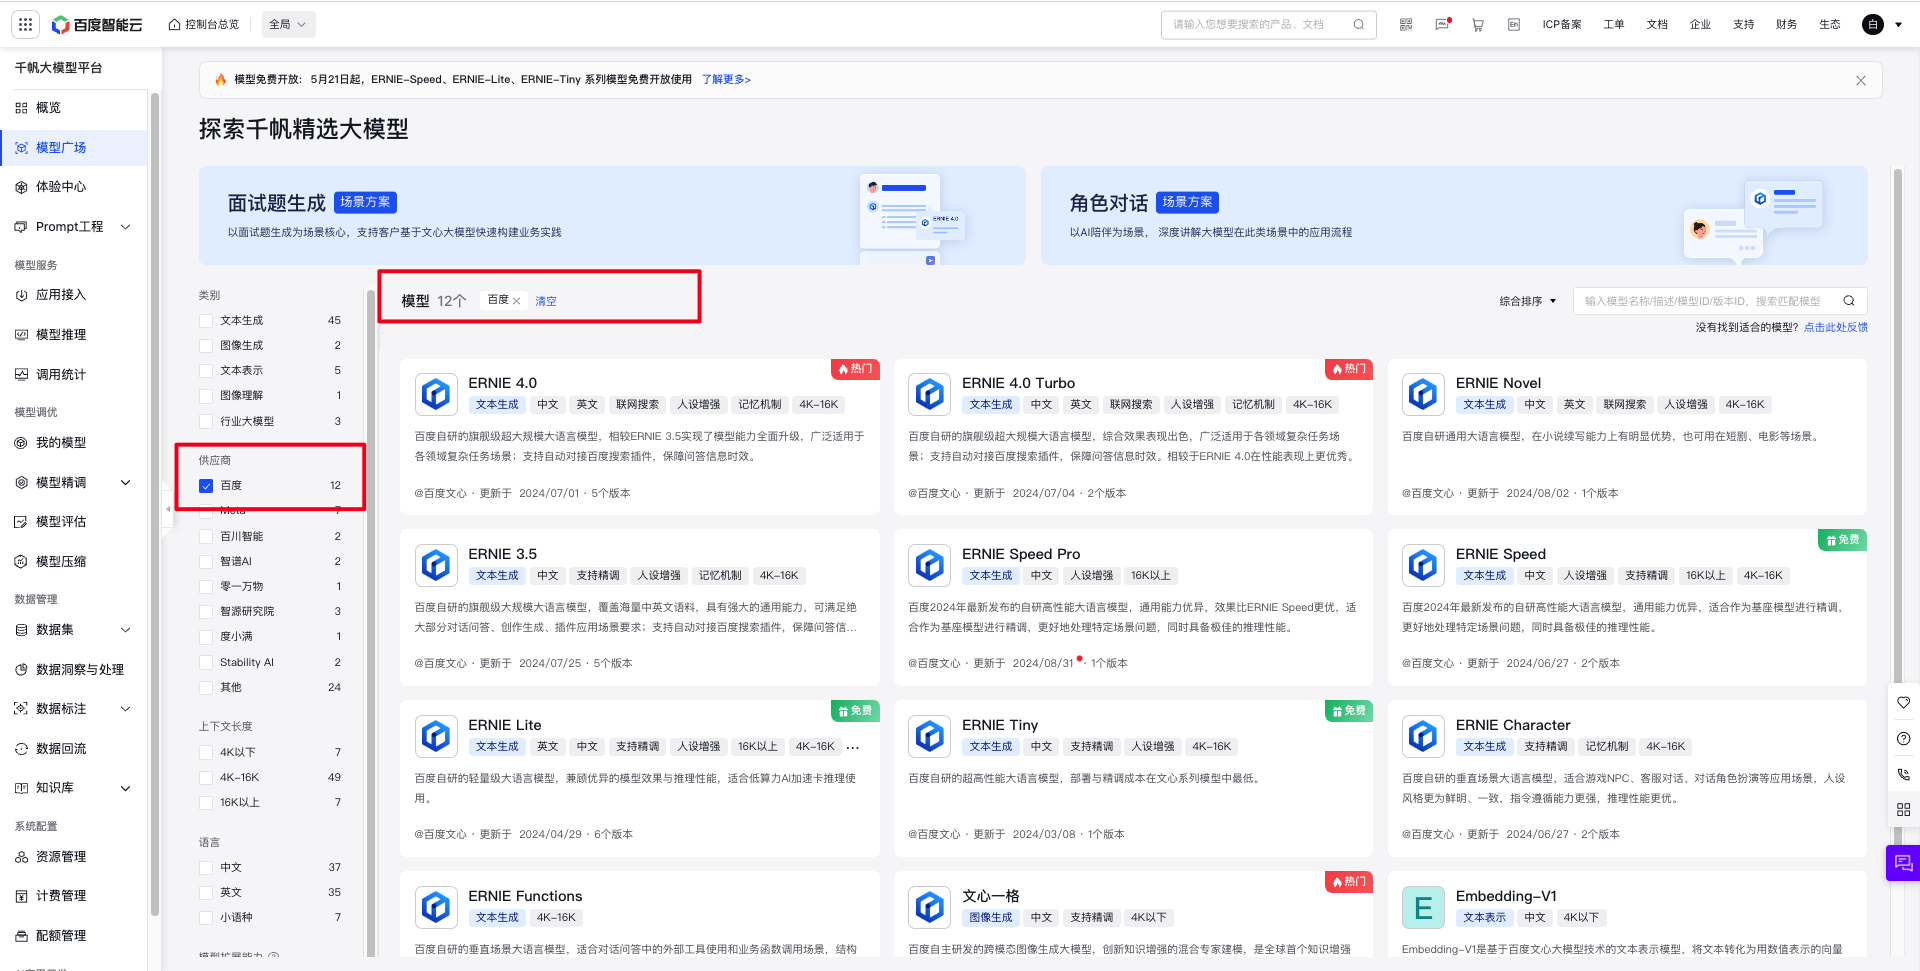This screenshot has width=1920, height=971.
Task: Click the 模型压缩 sidebar icon
Action: tap(21, 562)
